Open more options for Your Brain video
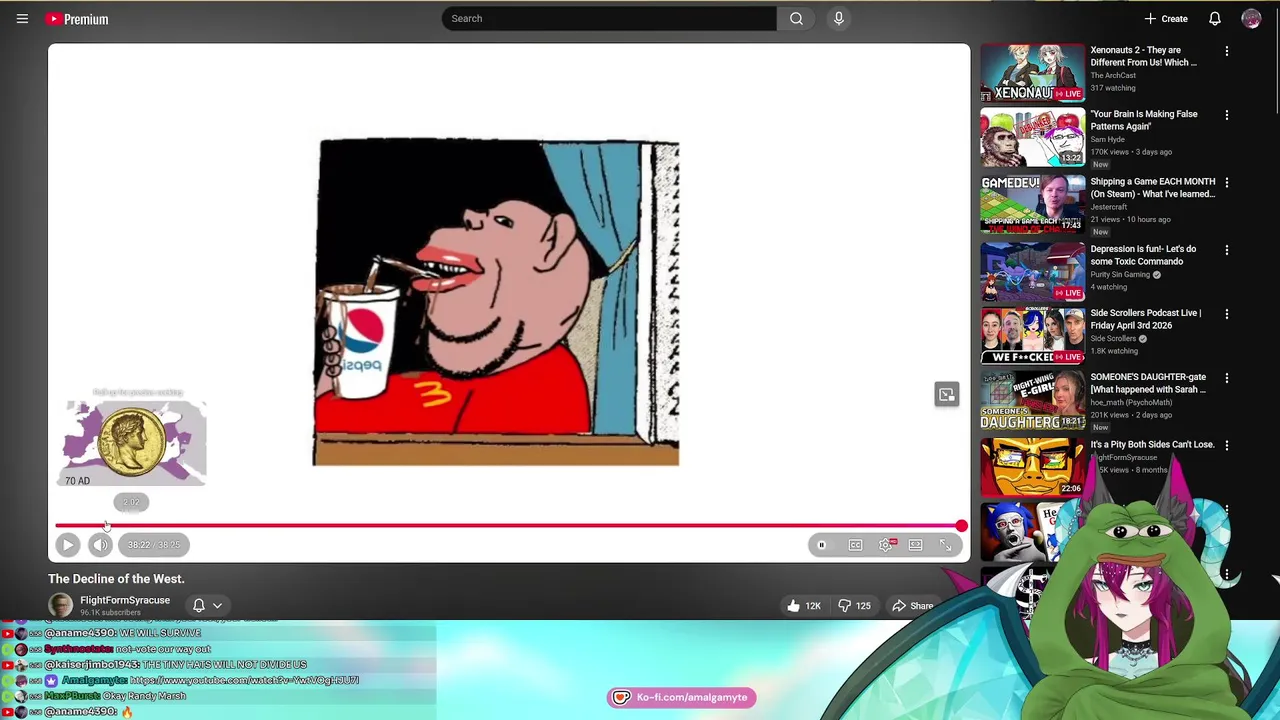The image size is (1280, 720). click(x=1227, y=115)
